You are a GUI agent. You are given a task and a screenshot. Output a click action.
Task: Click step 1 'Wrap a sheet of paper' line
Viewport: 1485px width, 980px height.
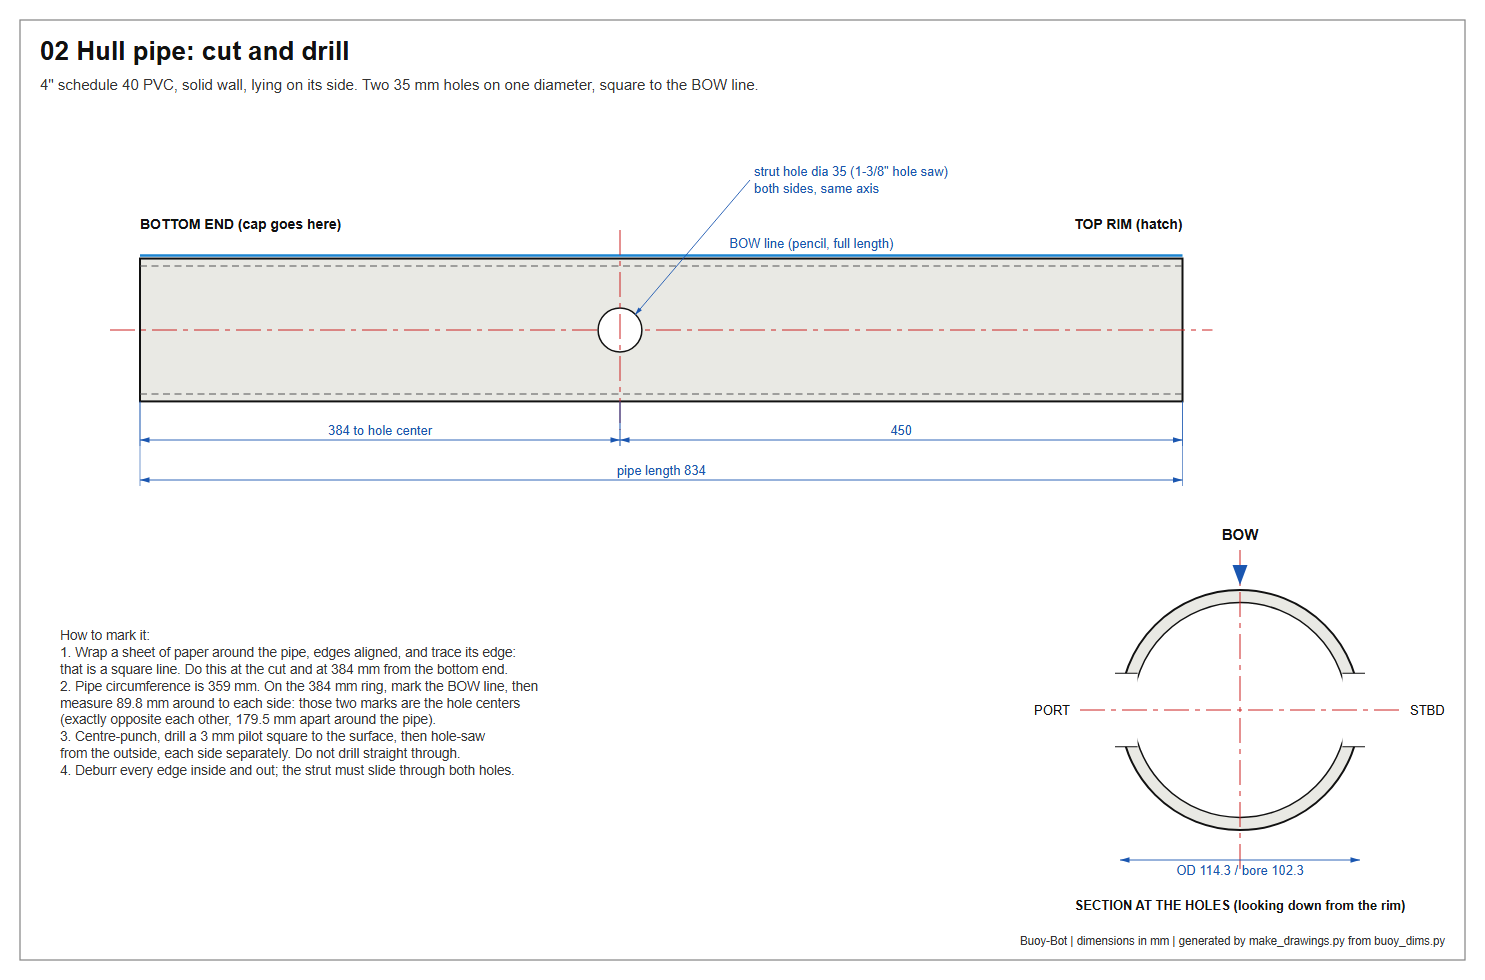pyautogui.click(x=288, y=652)
